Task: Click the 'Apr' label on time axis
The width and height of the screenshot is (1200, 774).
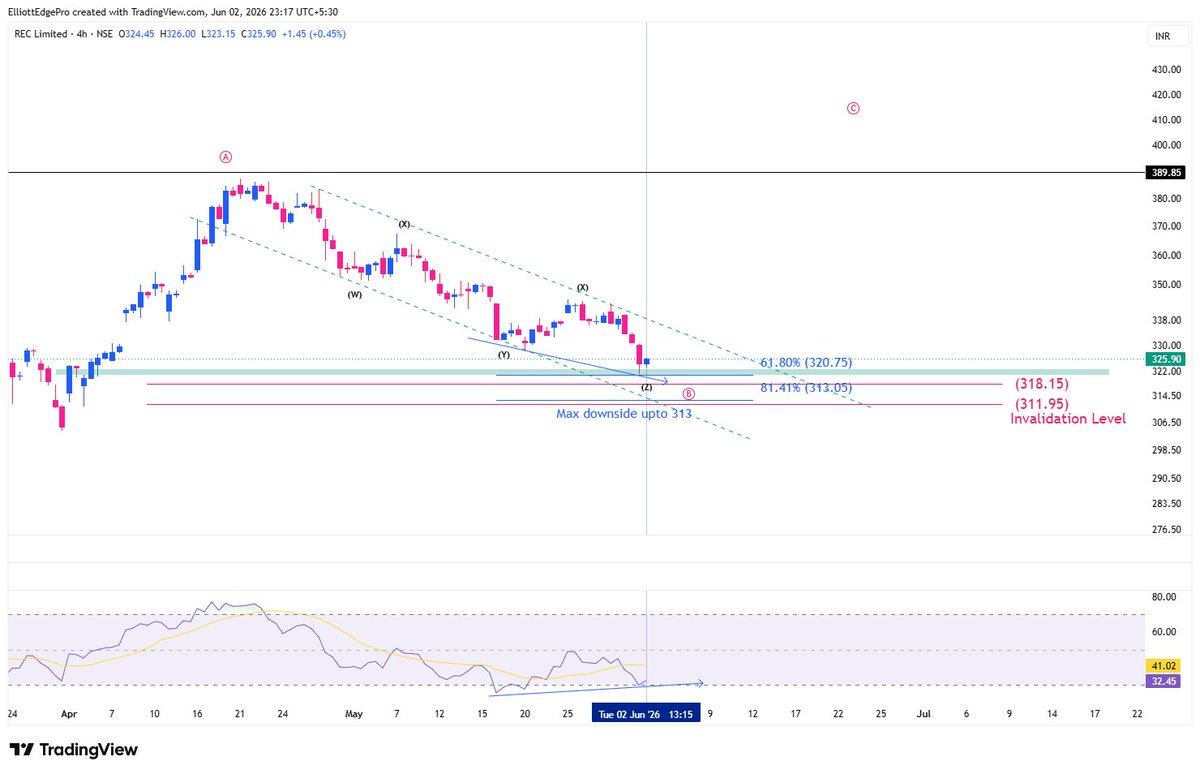Action: pyautogui.click(x=69, y=714)
